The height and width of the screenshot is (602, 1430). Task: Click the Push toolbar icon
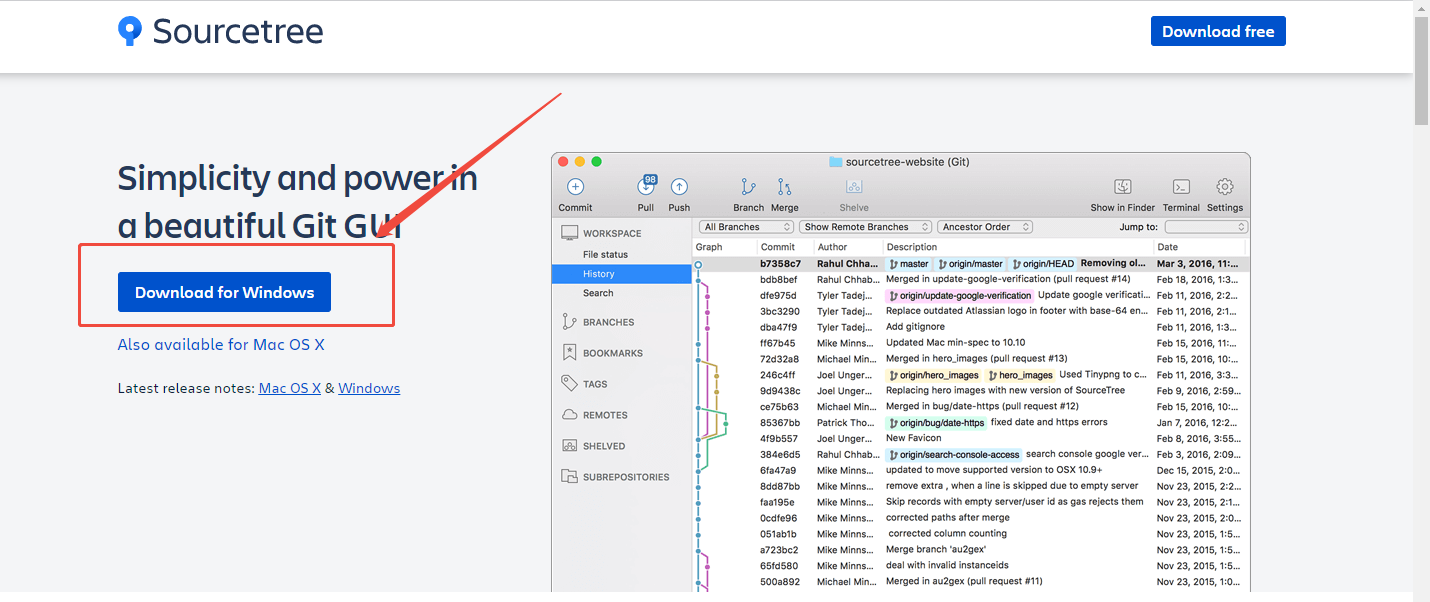(x=679, y=187)
